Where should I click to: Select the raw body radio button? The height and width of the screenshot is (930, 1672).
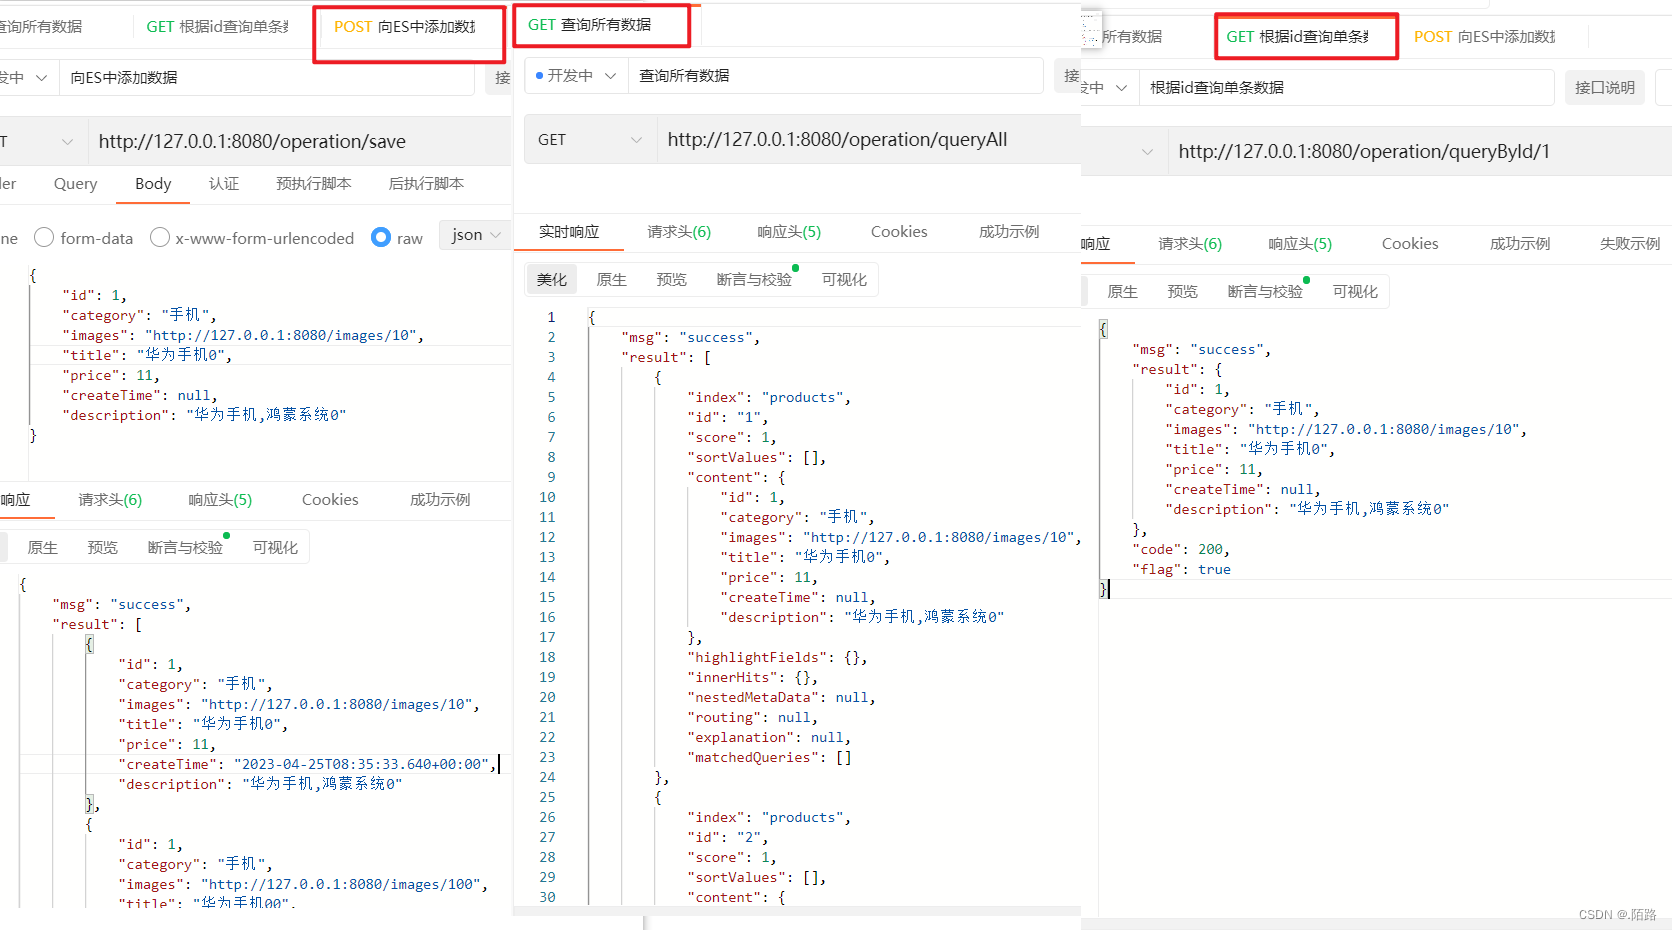click(381, 238)
